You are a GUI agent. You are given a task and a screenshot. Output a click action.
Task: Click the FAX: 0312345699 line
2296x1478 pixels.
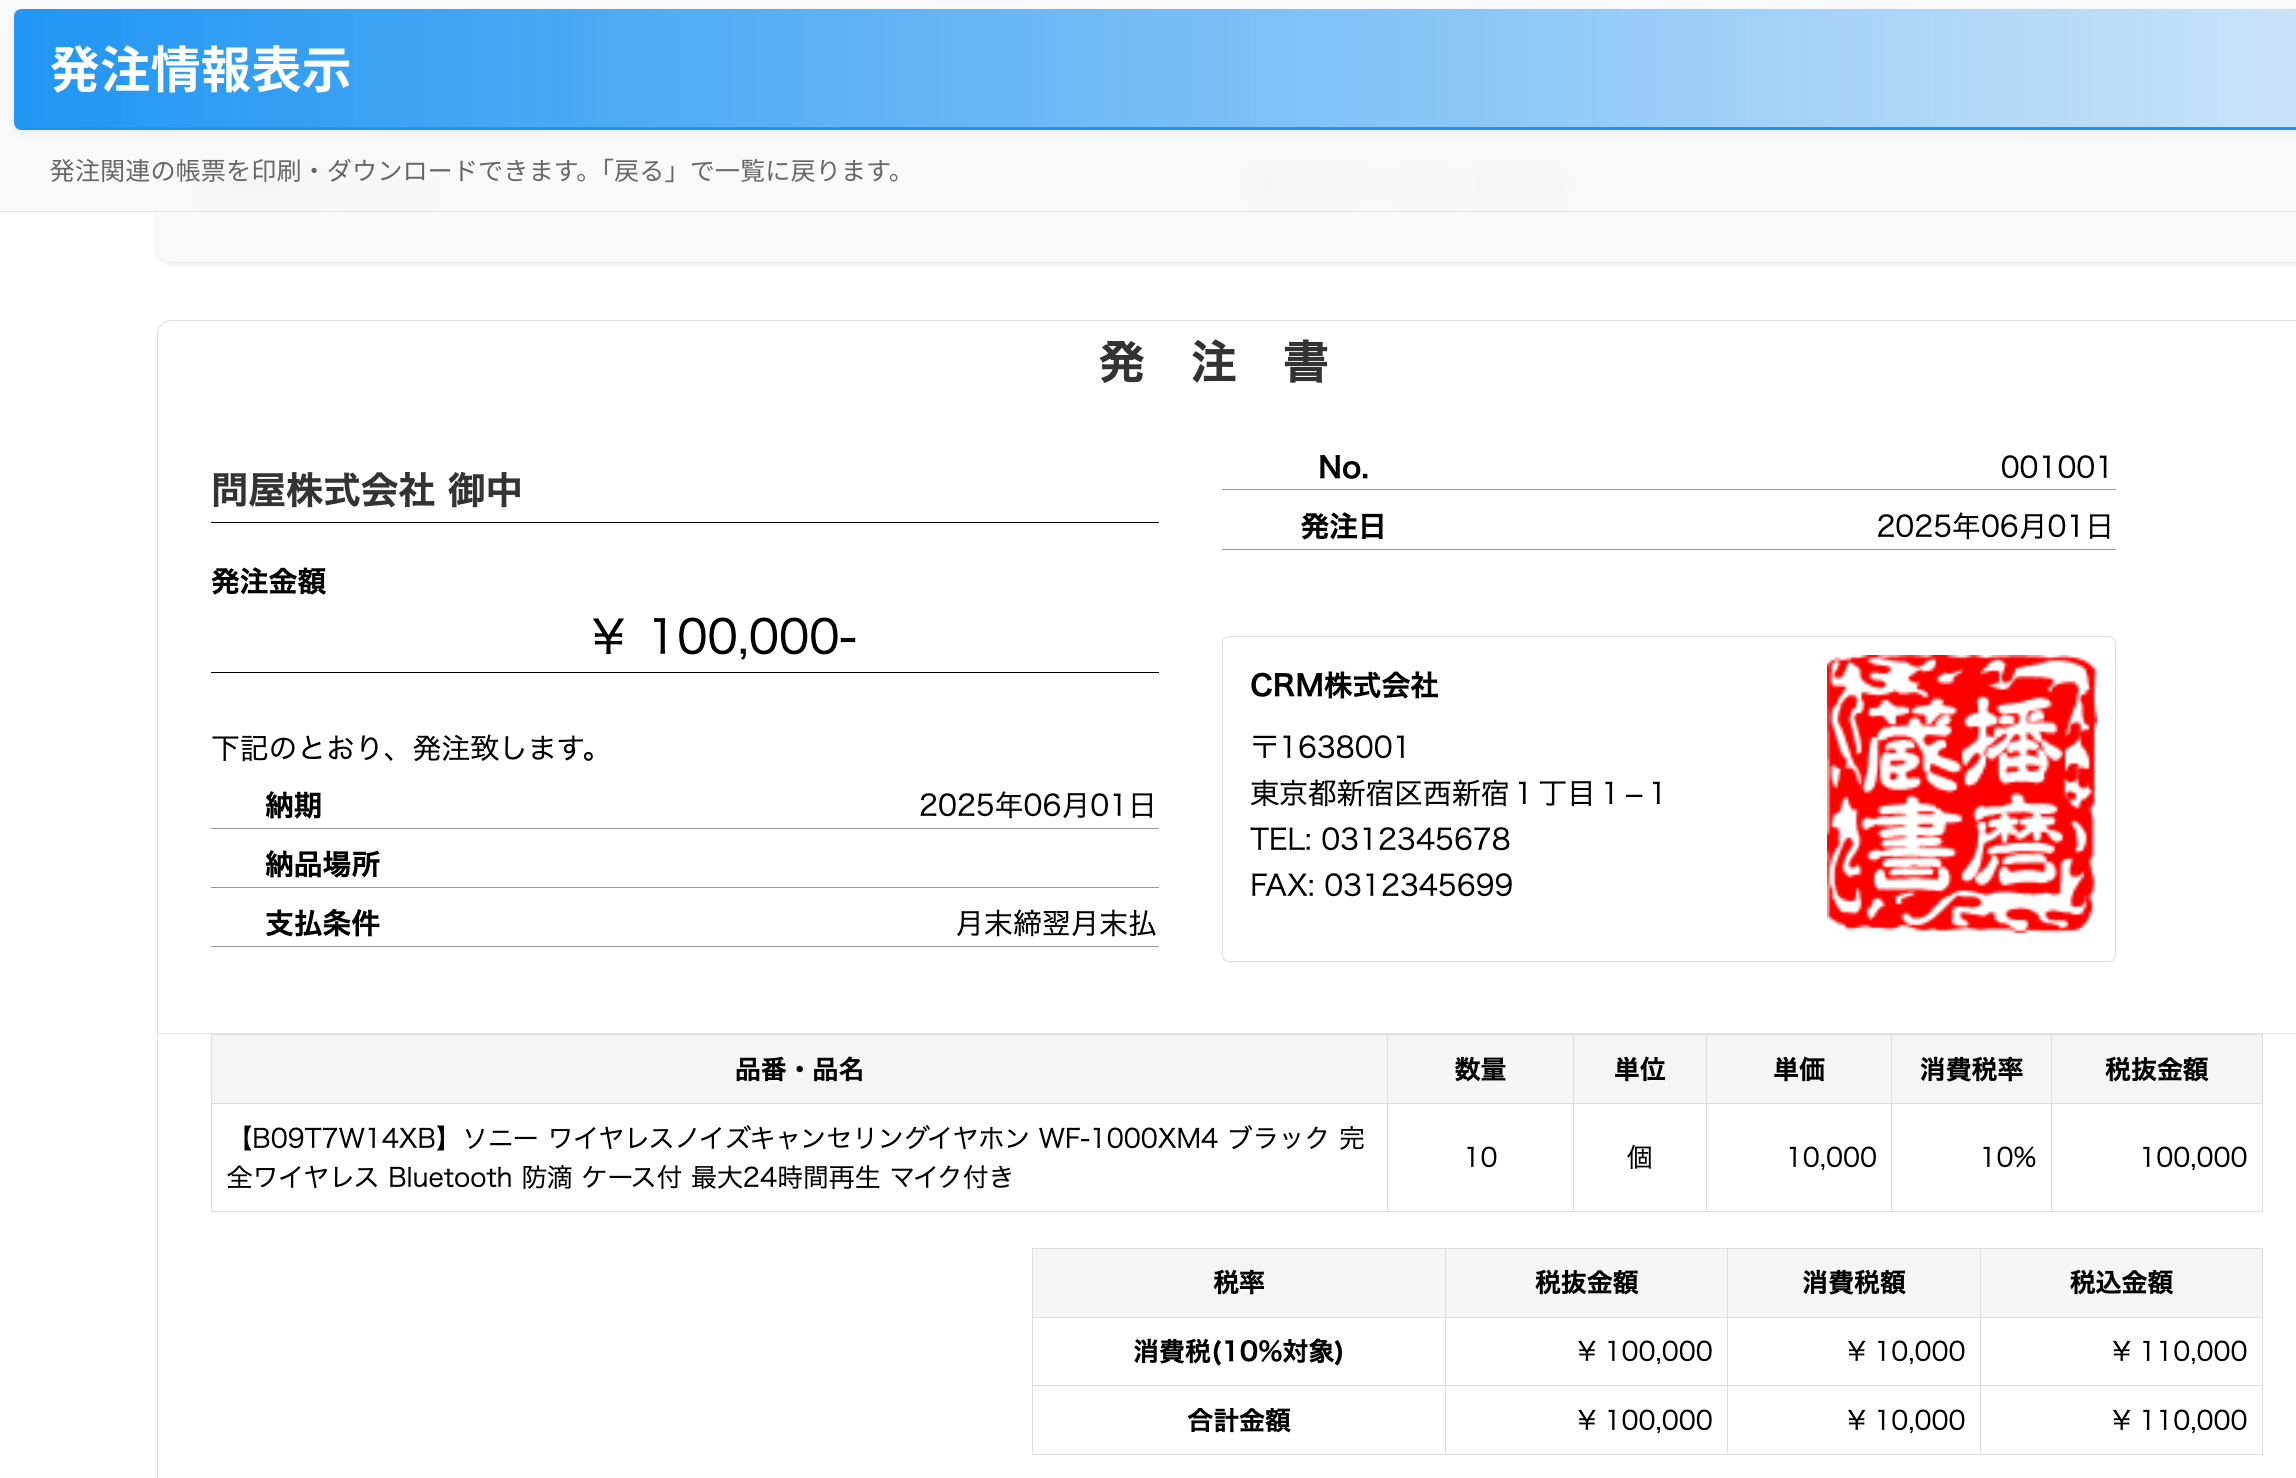1380,885
